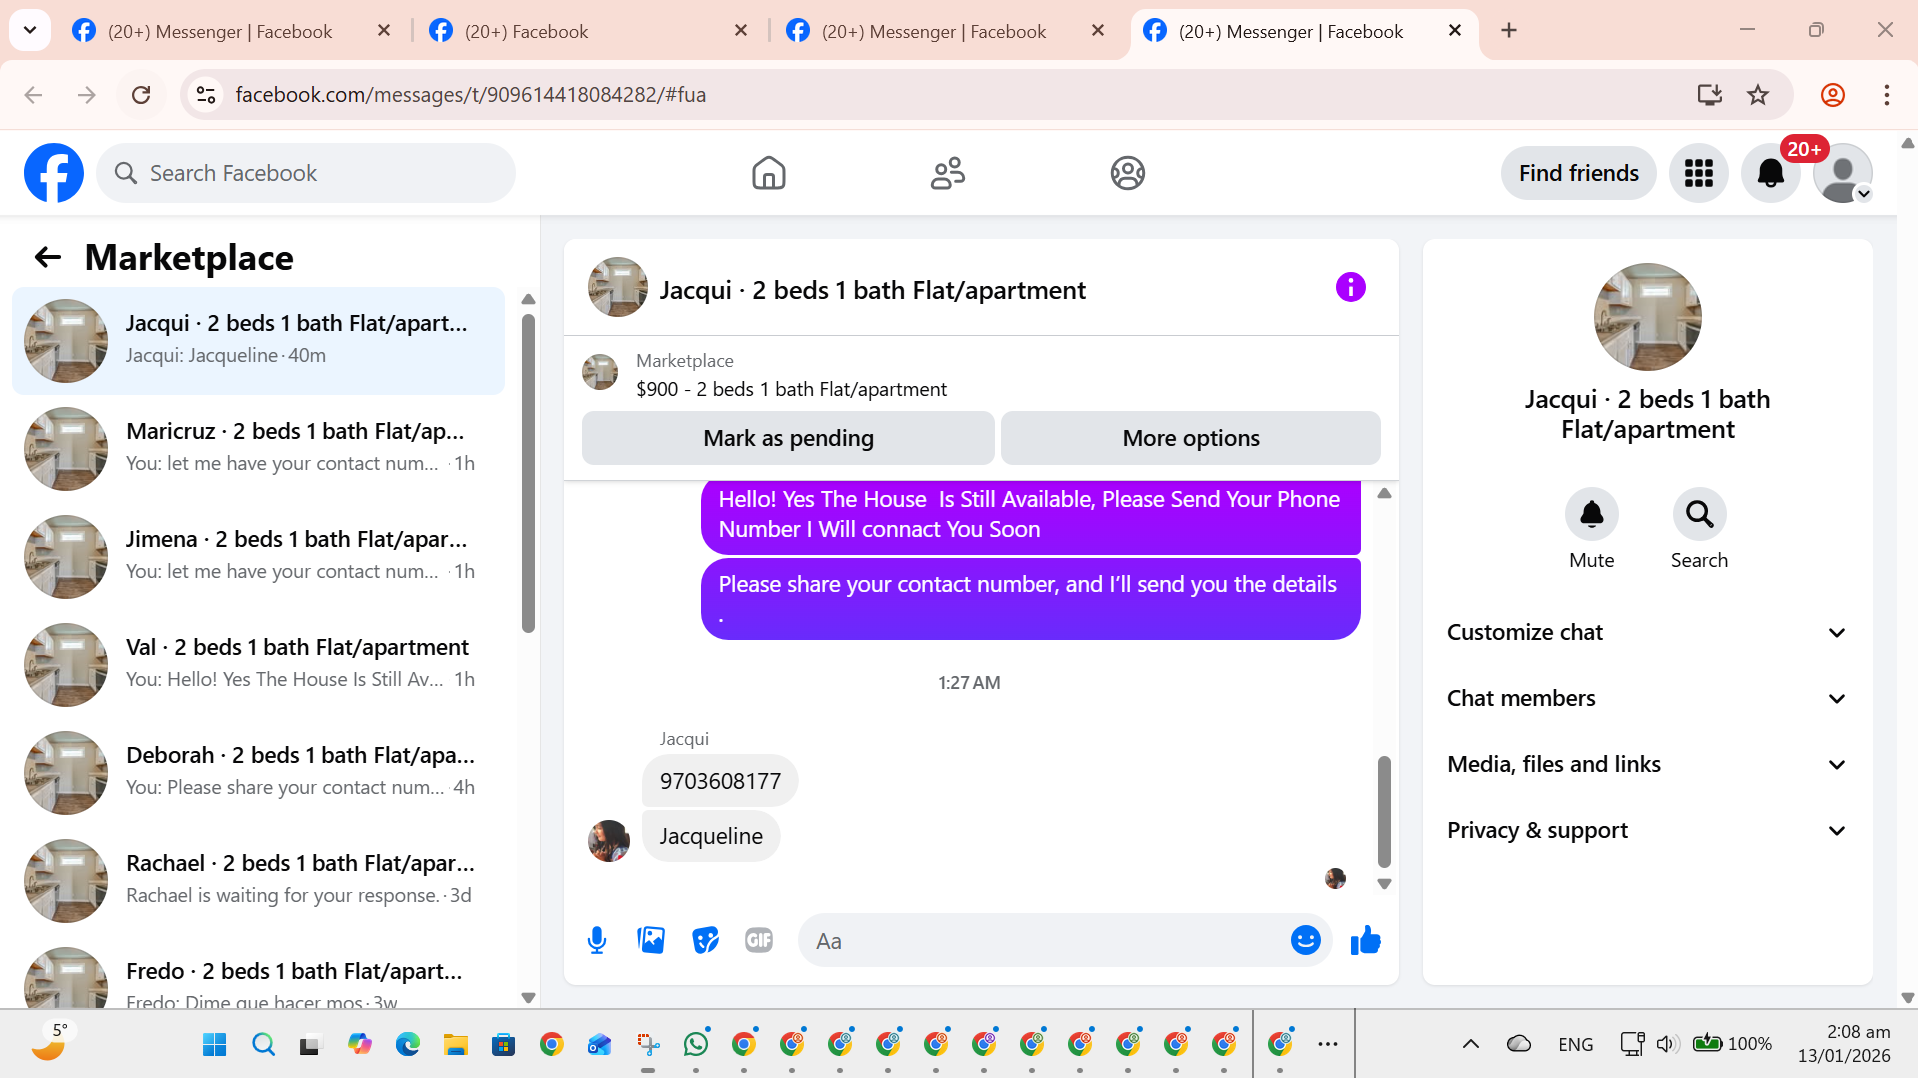Image resolution: width=1918 pixels, height=1078 pixels.
Task: Focus the Search Facebook field
Action: pyautogui.click(x=306, y=173)
